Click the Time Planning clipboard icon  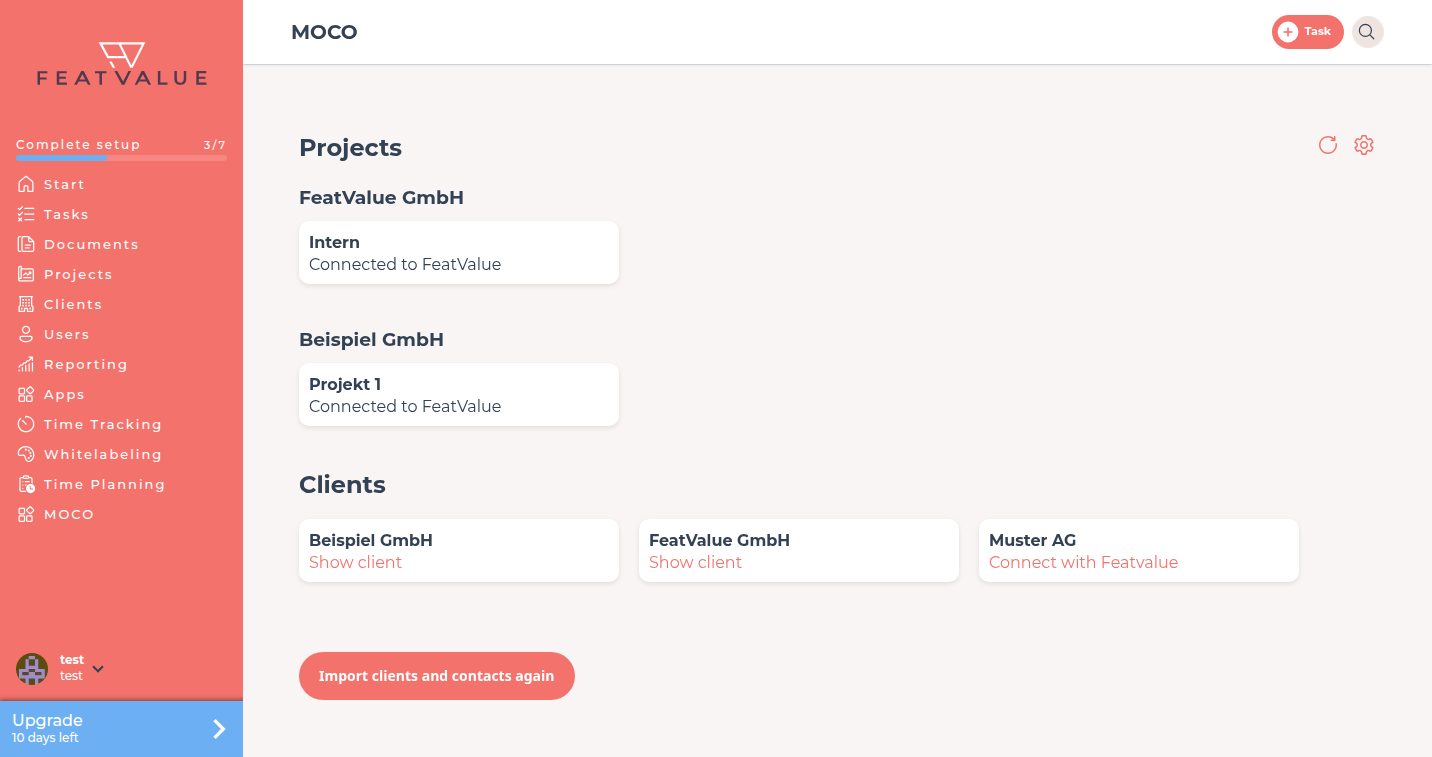pos(26,484)
